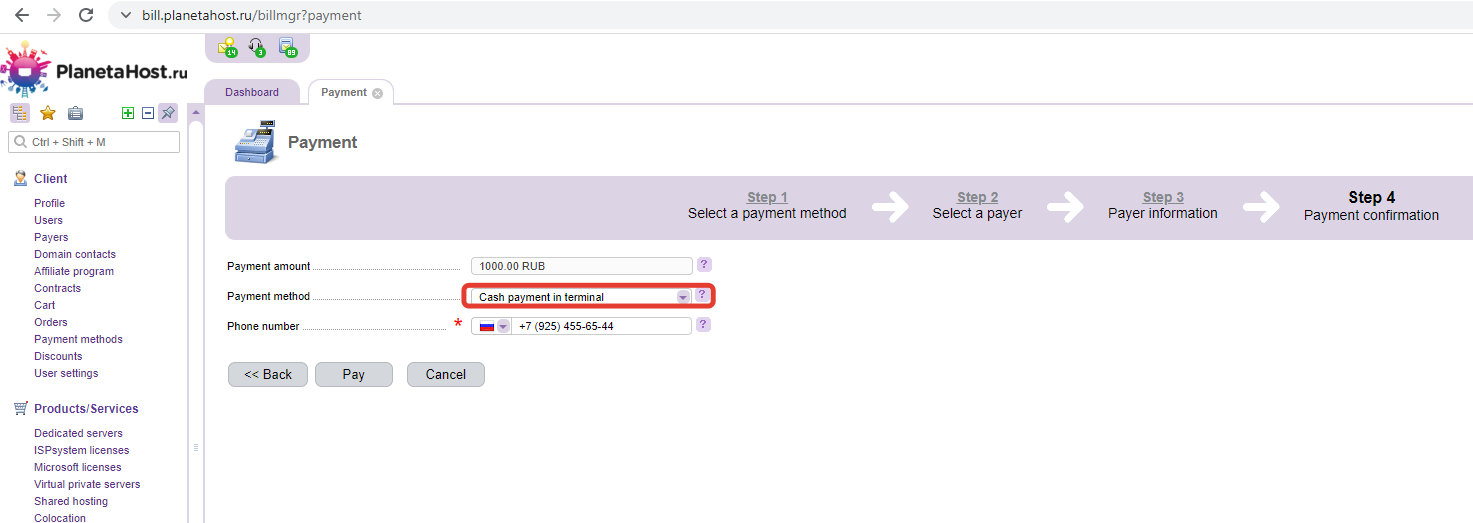Viewport: 1473px width, 523px height.
Task: Close the Payment tab
Action: (x=377, y=93)
